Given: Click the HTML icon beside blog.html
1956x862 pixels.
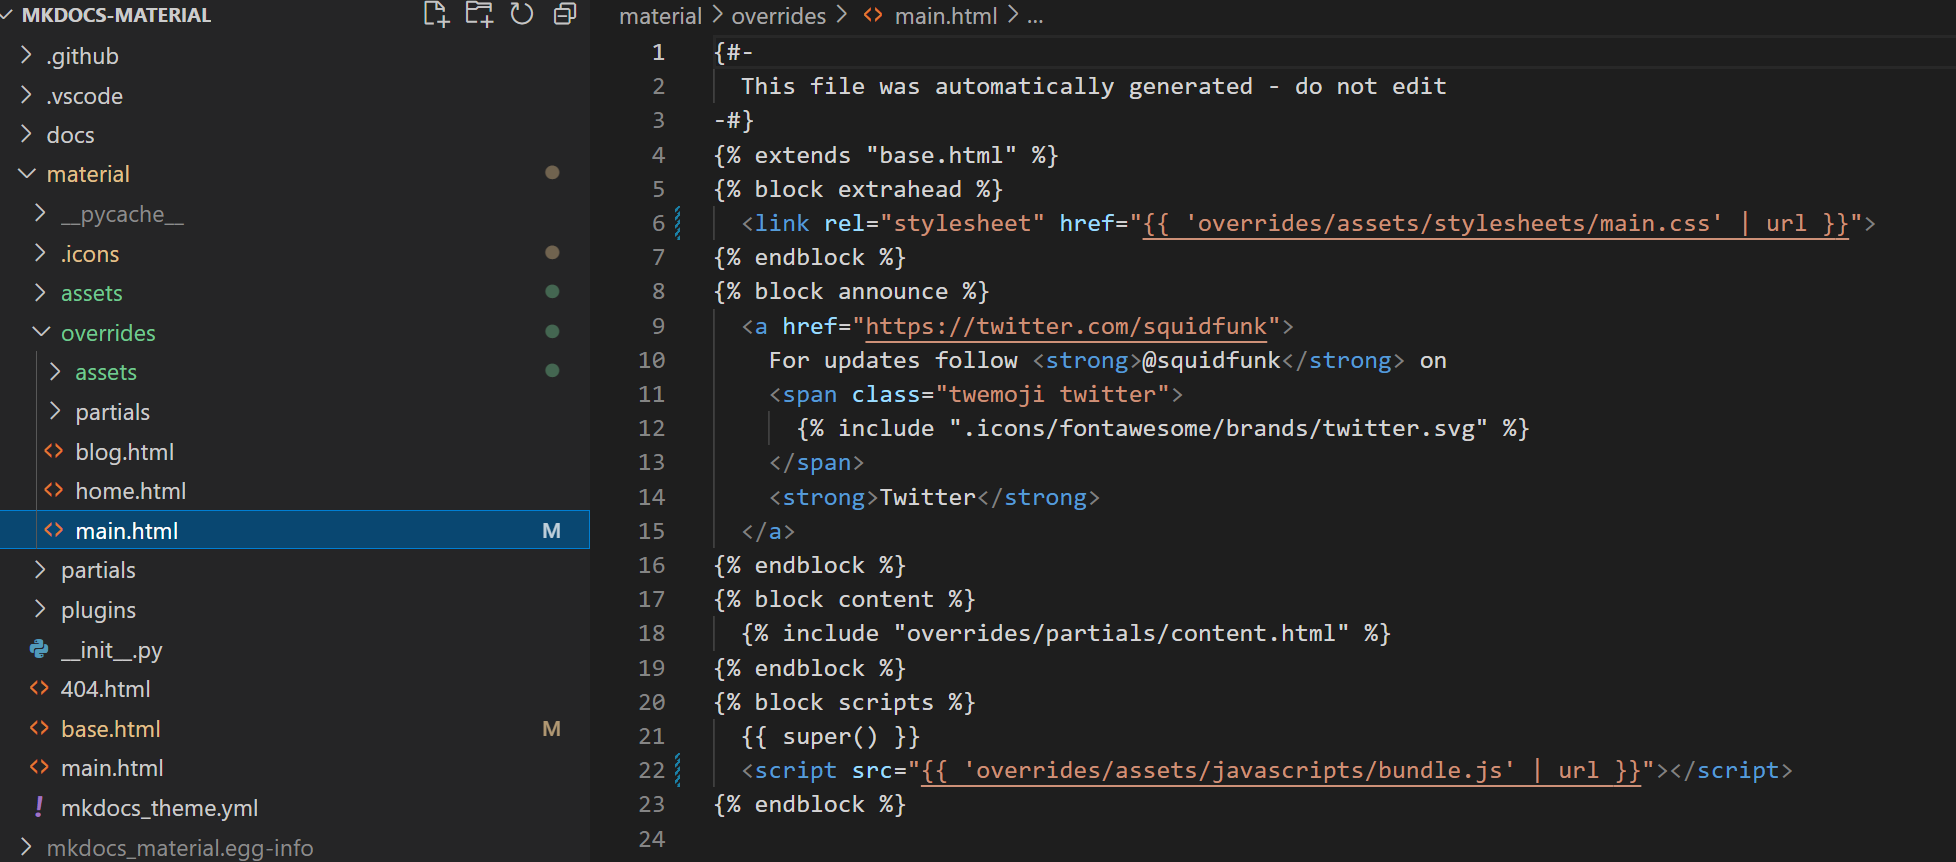Looking at the screenshot, I should pos(54,451).
